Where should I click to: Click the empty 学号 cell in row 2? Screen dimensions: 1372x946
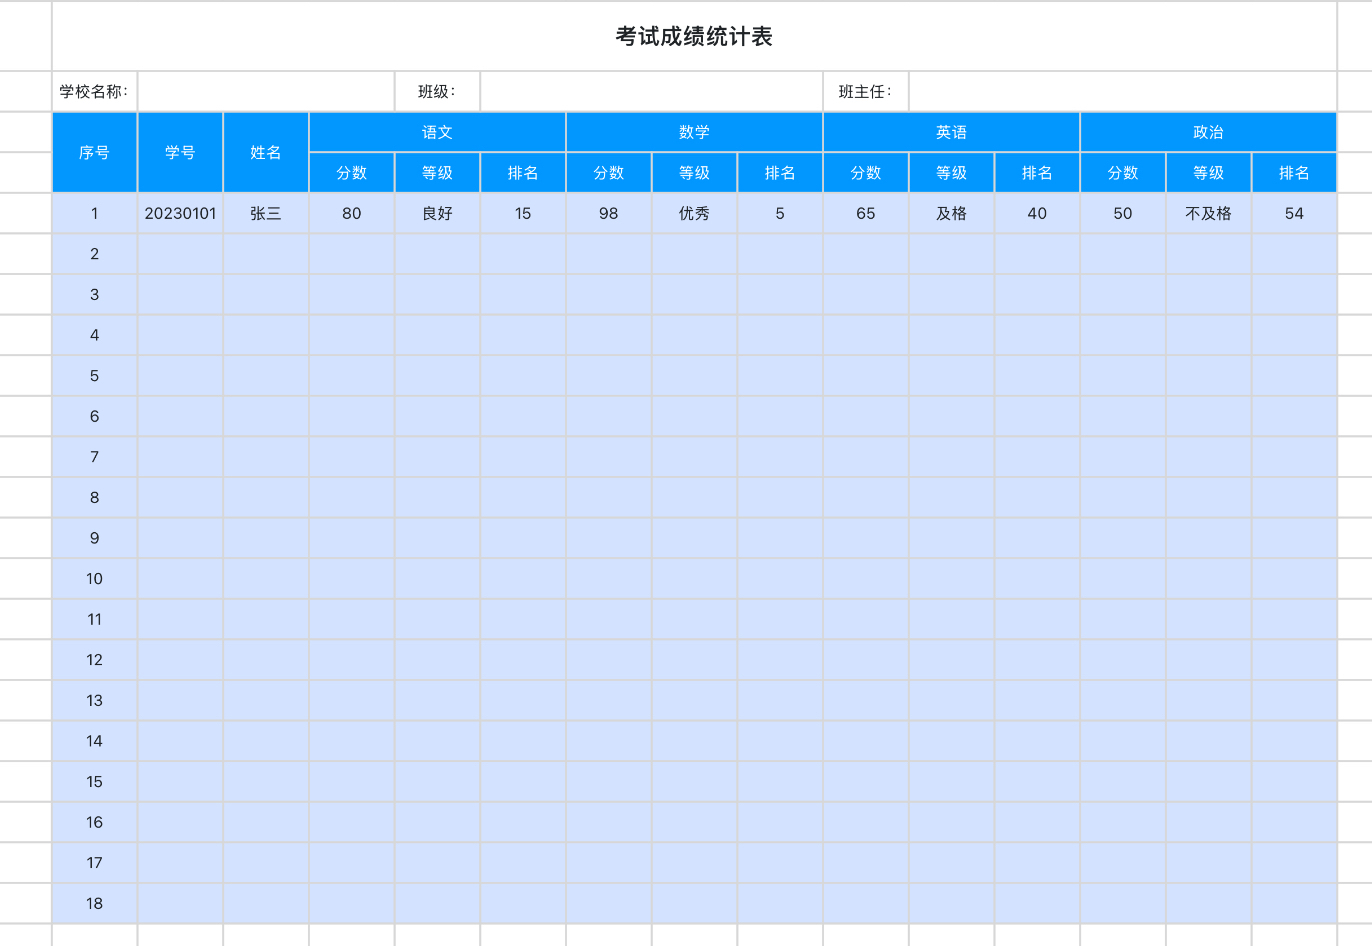[x=180, y=254]
